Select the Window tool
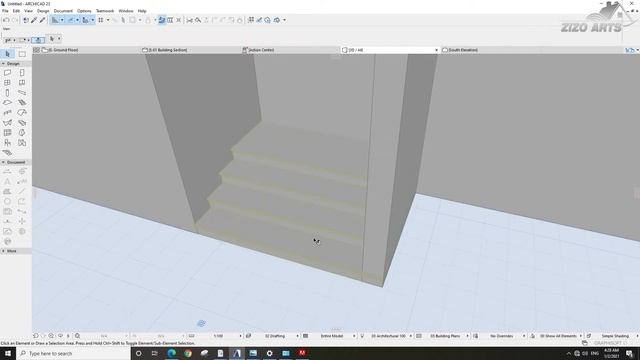This screenshot has width=640, height=360. (7, 82)
